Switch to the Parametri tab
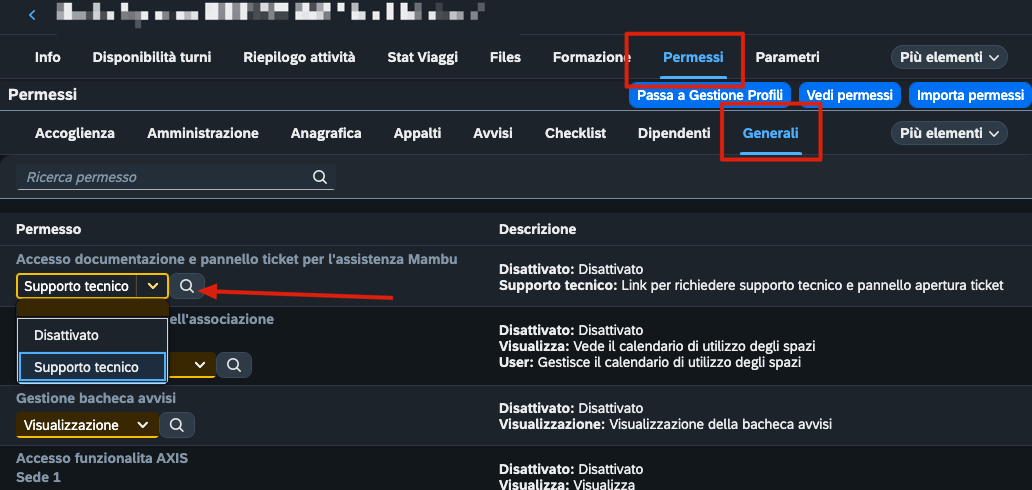 coord(787,57)
